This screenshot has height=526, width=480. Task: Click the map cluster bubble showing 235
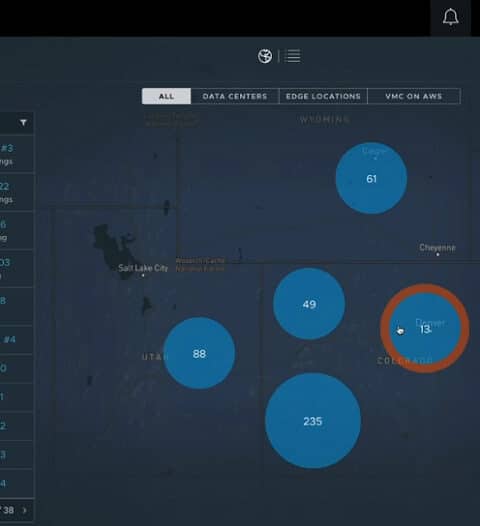click(313, 421)
